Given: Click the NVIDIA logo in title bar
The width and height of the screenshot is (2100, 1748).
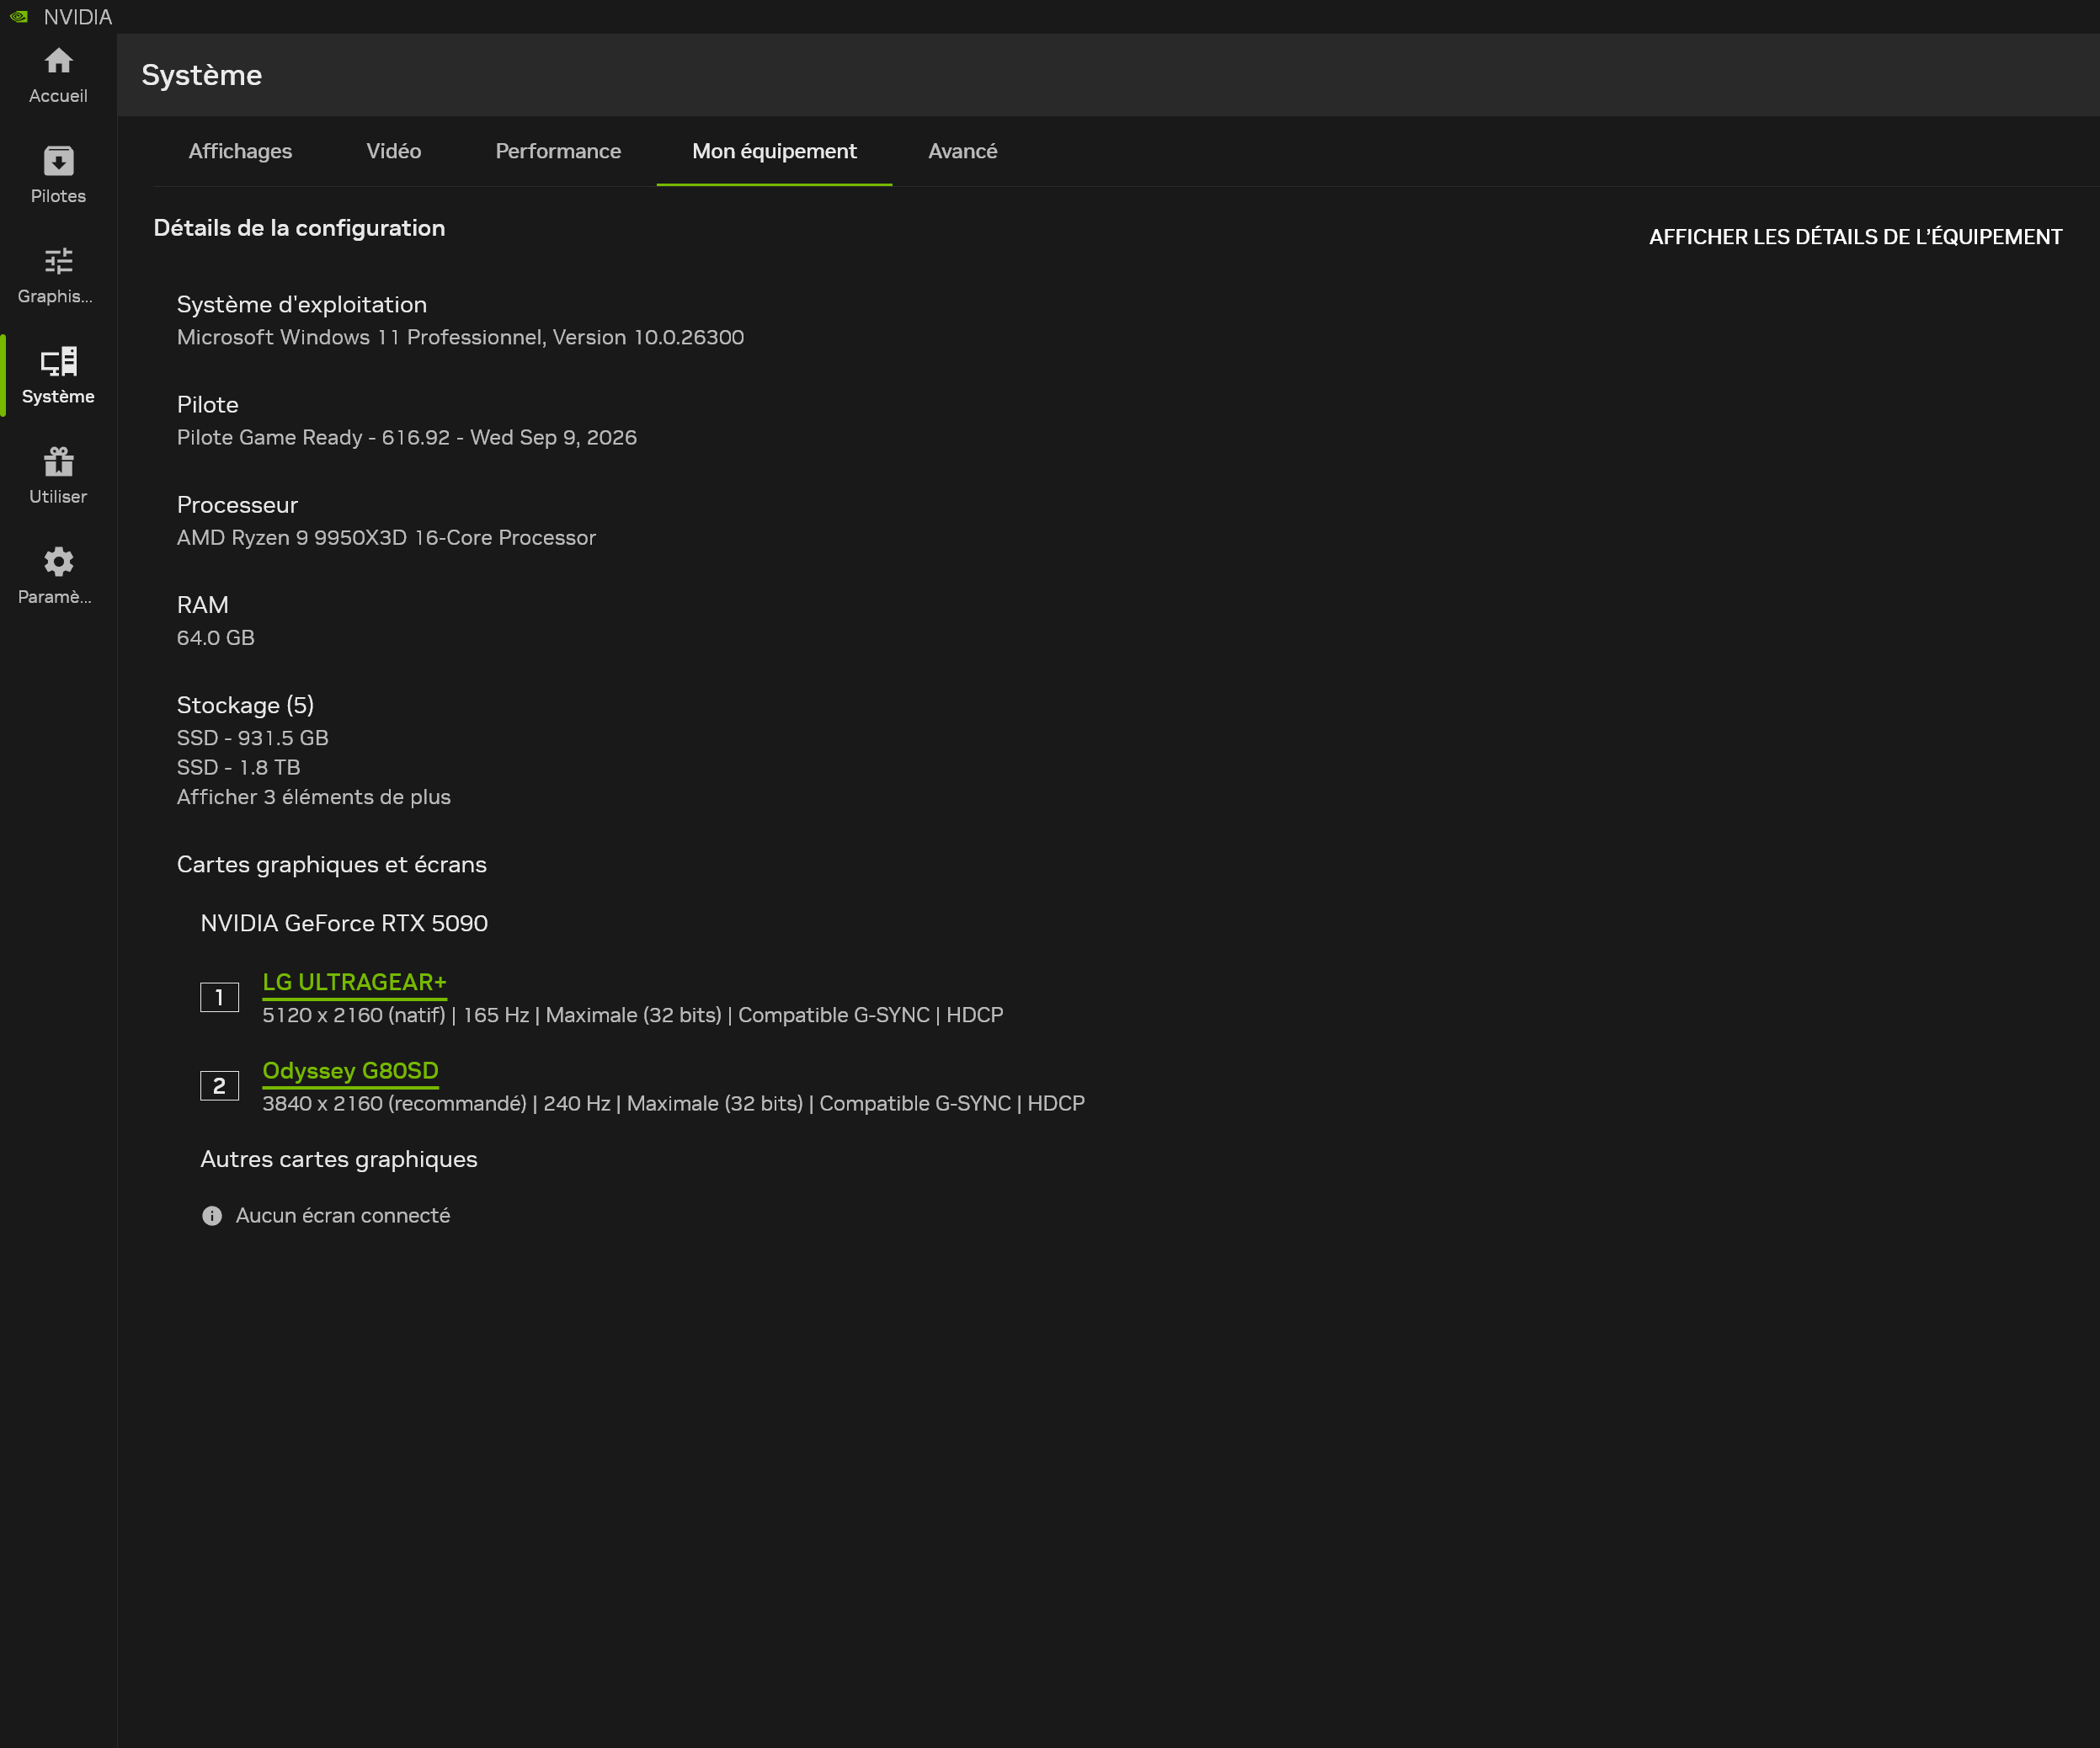Looking at the screenshot, I should (x=19, y=17).
